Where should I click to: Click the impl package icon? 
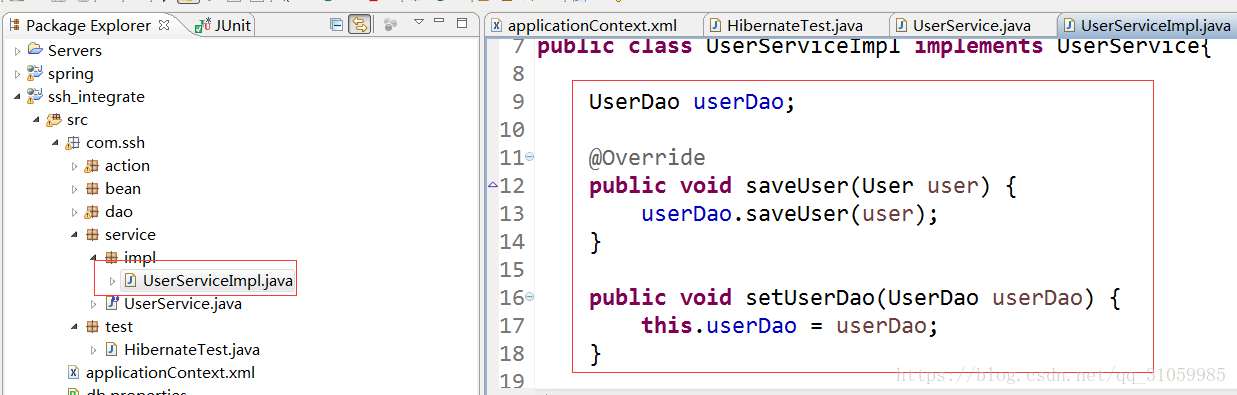[x=111, y=258]
